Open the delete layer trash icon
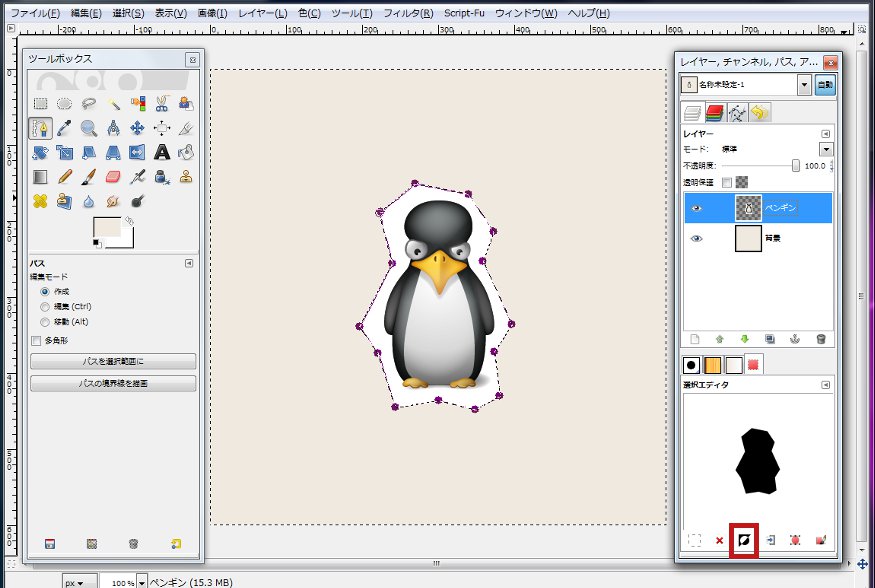The width and height of the screenshot is (875, 588). click(820, 338)
